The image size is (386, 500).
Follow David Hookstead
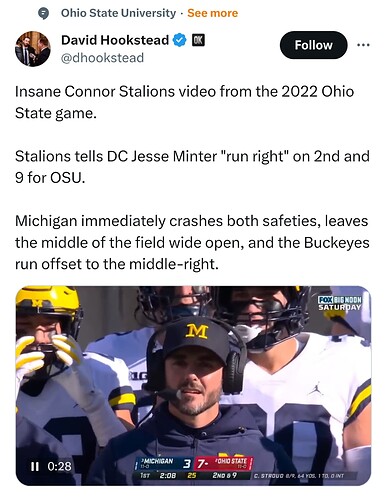313,45
